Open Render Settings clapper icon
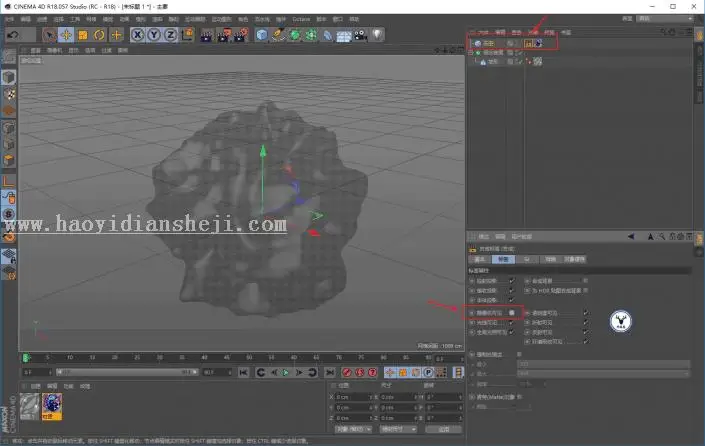The height and width of the screenshot is (446, 705). (240, 35)
